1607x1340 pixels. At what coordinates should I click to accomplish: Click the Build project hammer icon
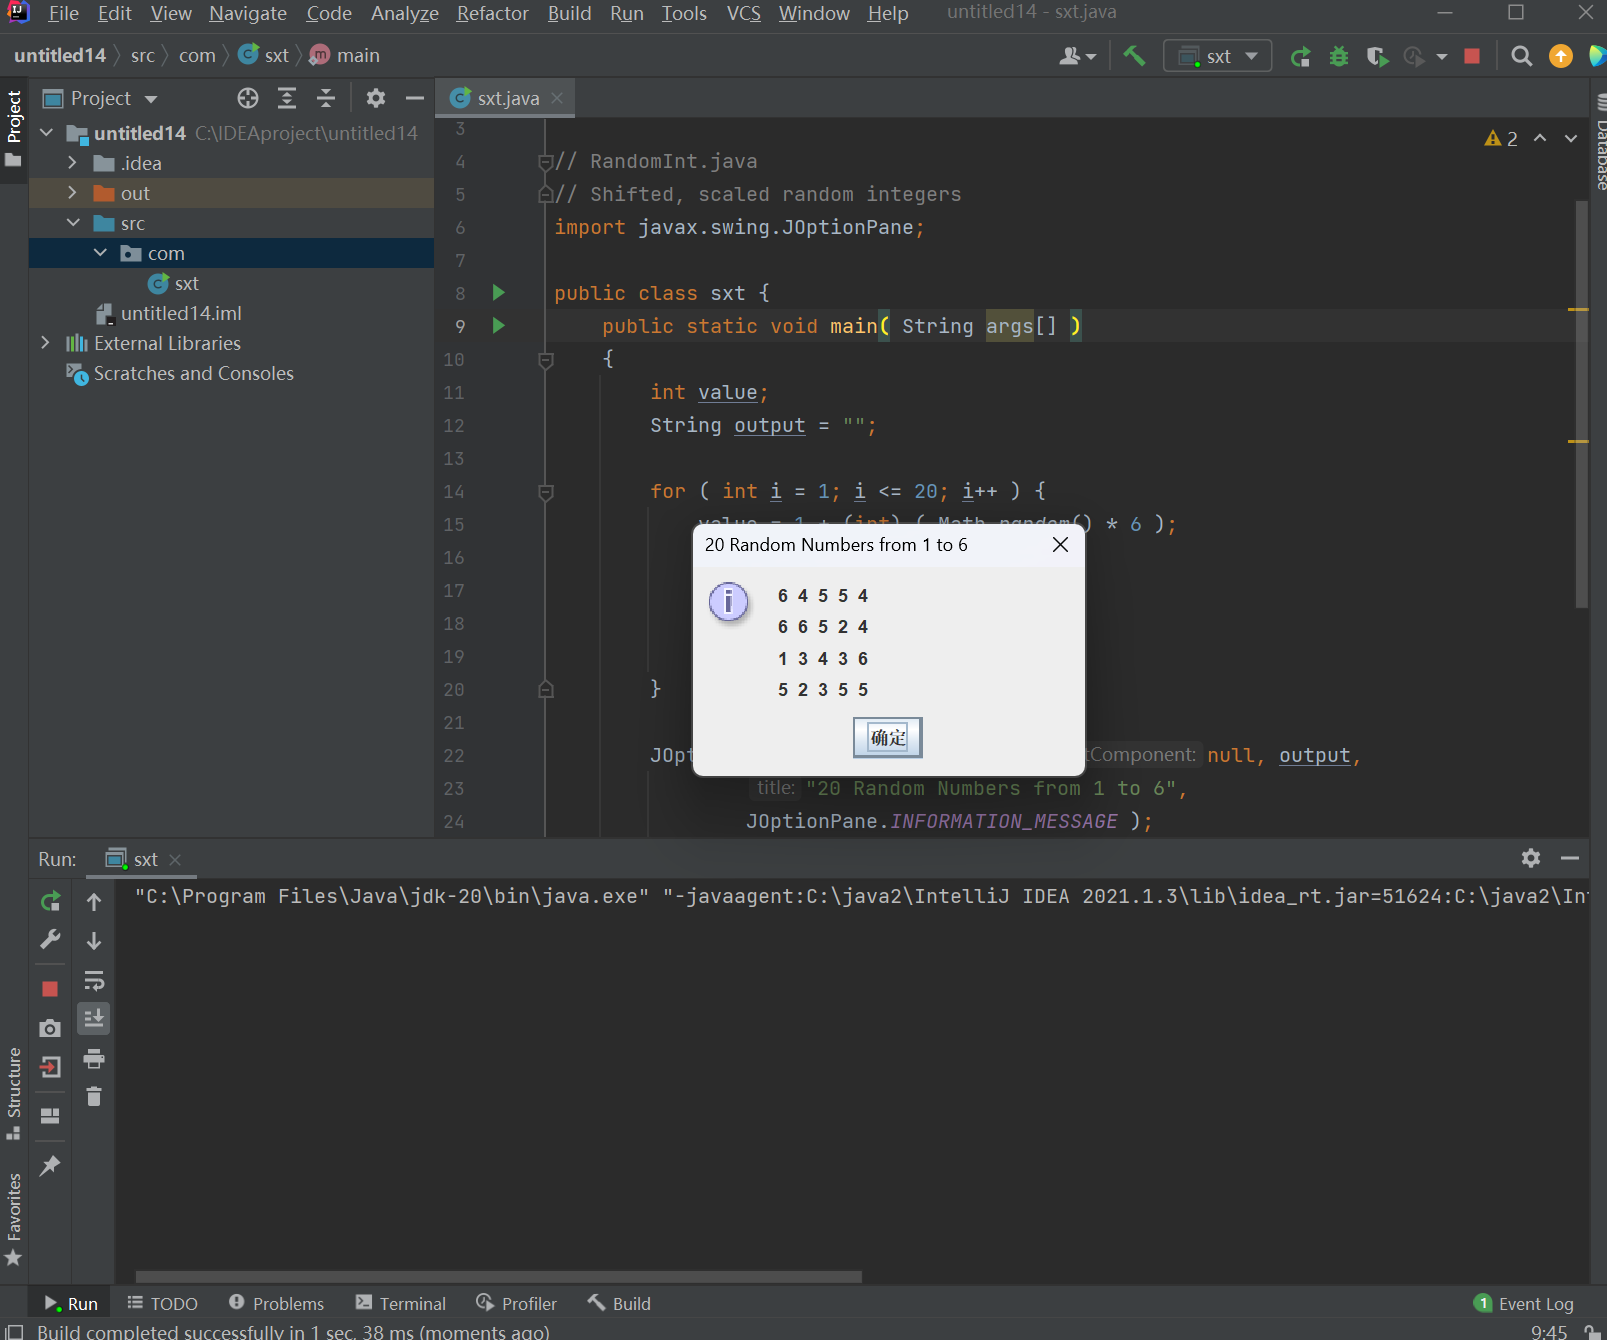click(x=1134, y=56)
